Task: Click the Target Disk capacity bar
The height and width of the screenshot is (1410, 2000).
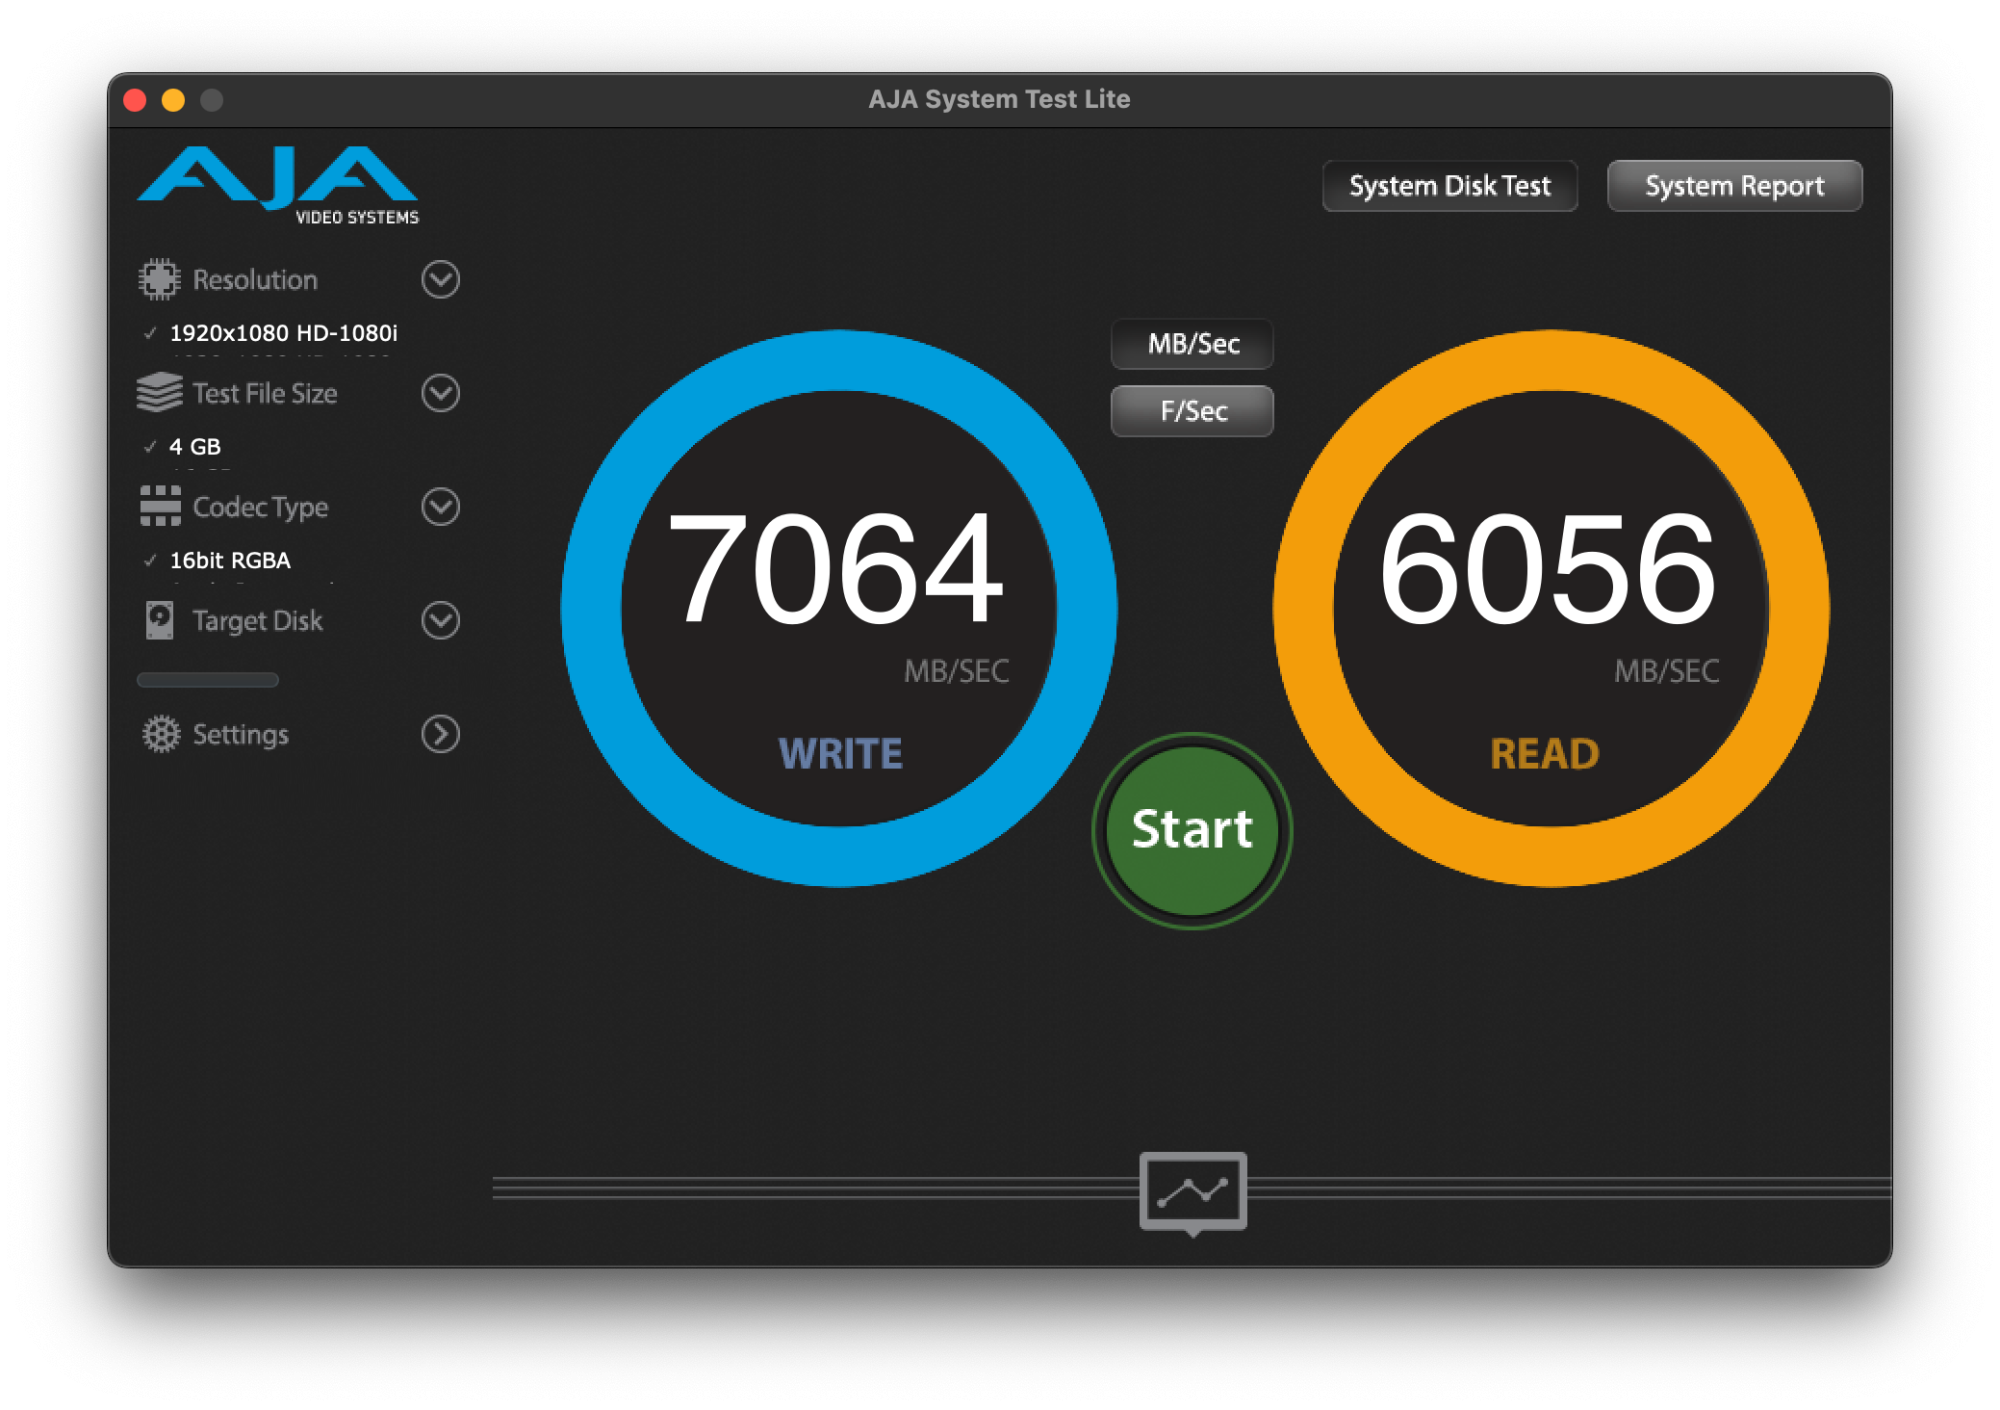Action: click(x=207, y=679)
